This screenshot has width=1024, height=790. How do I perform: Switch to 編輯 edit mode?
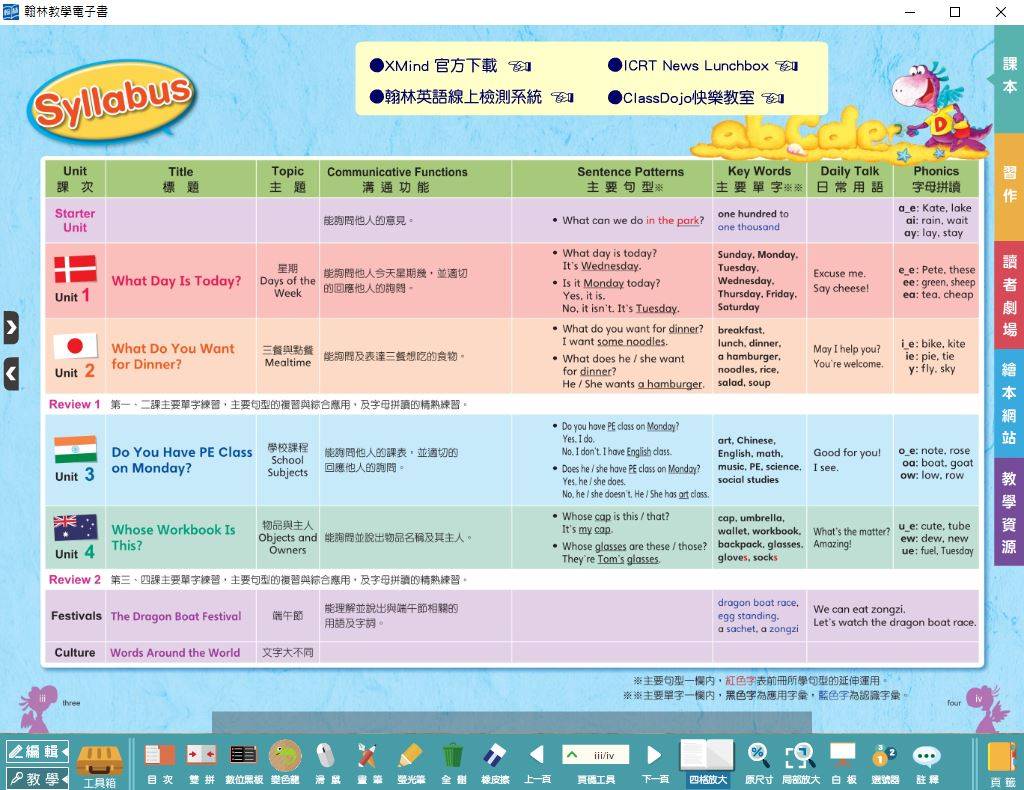click(x=36, y=751)
